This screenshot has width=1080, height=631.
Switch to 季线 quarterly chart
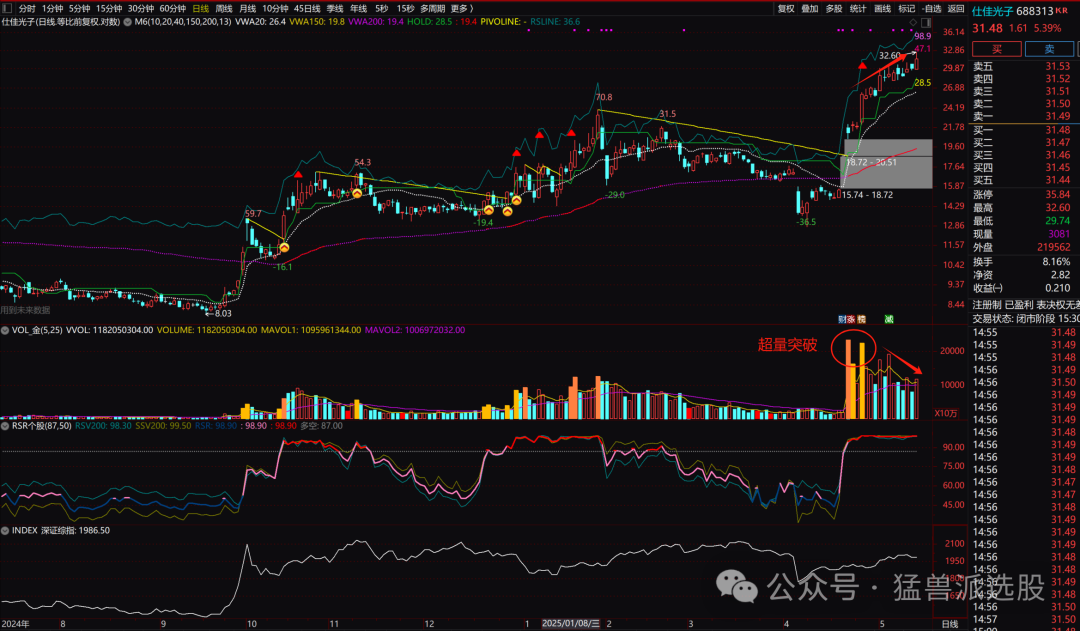[335, 9]
